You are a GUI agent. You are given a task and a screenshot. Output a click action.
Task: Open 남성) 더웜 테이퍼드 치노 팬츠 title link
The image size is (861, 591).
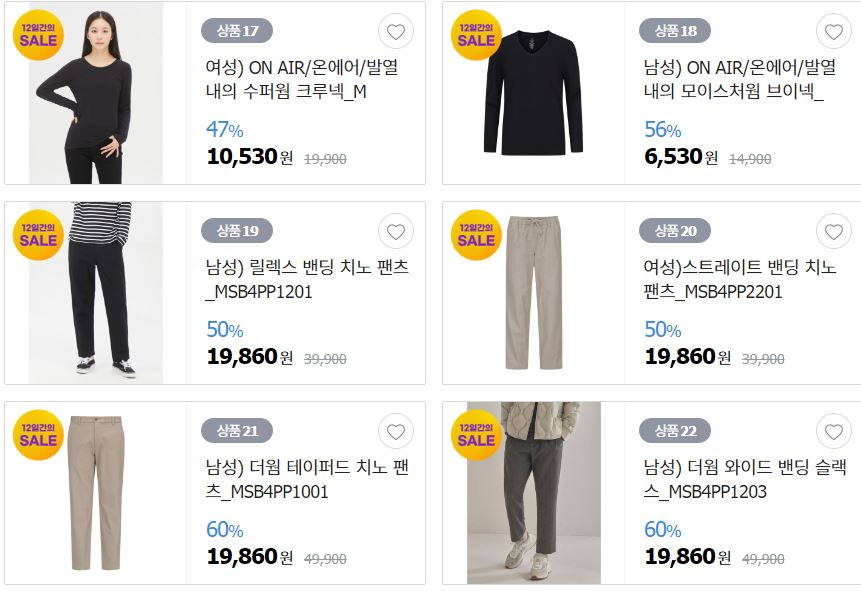[307, 479]
